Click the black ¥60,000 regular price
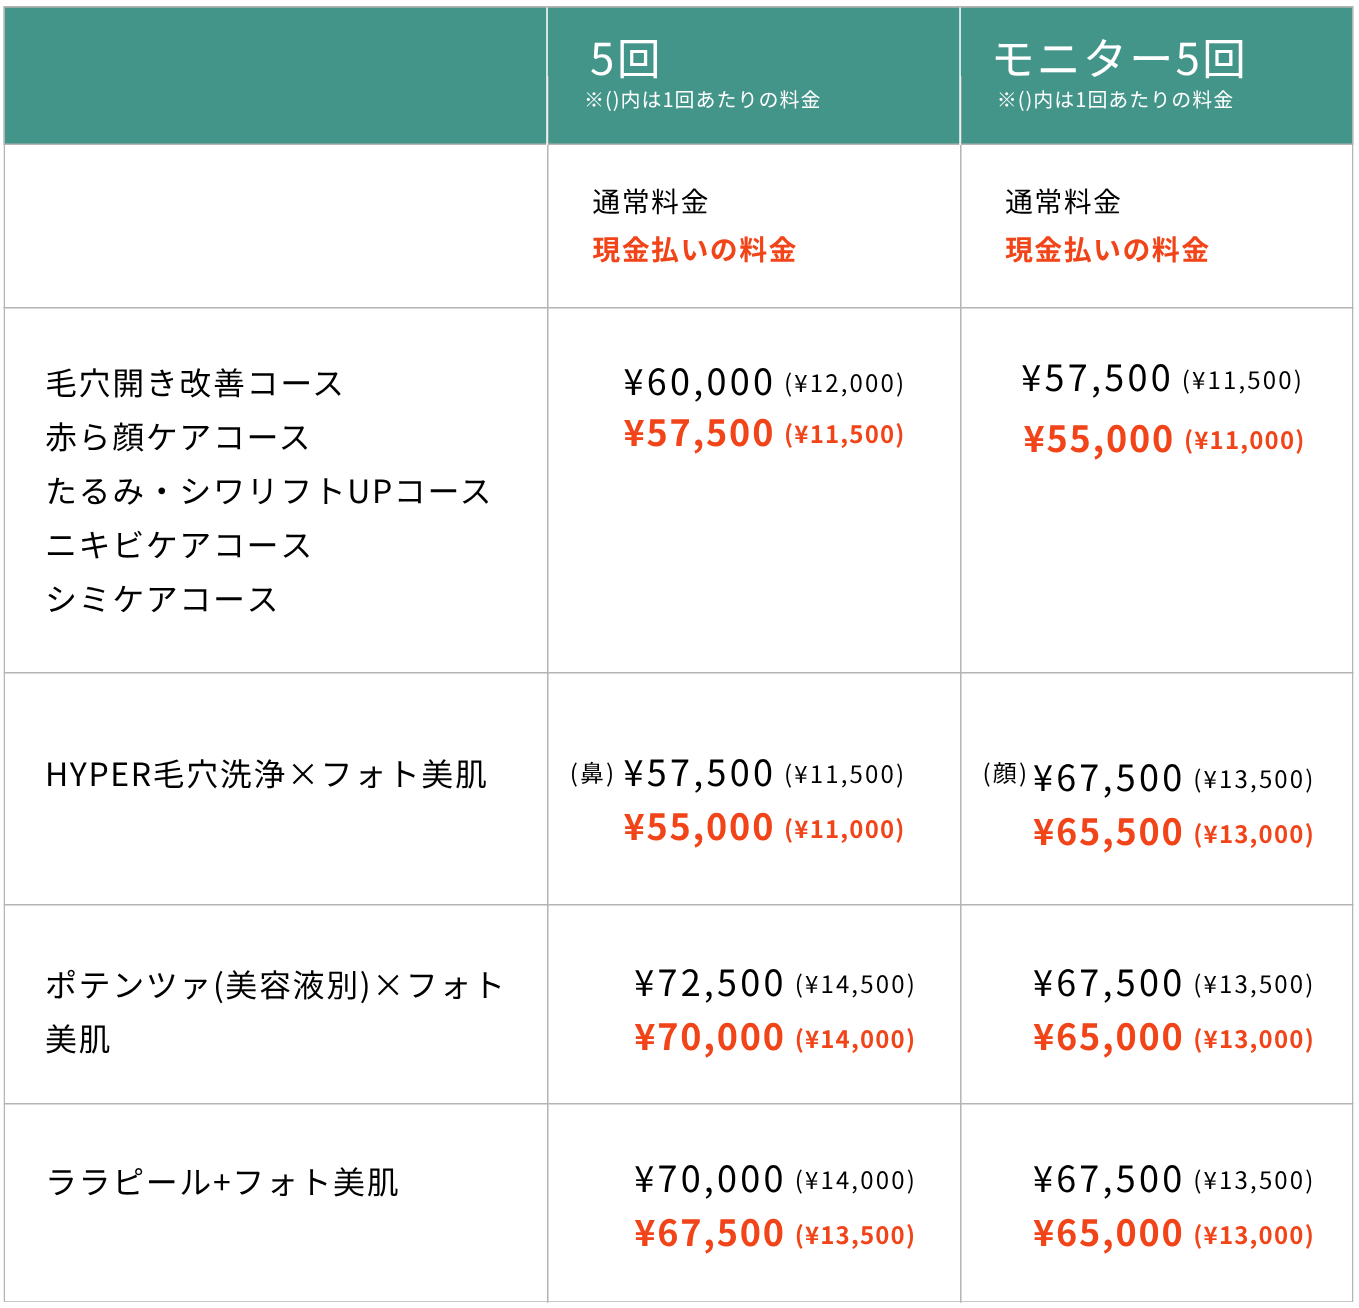The width and height of the screenshot is (1359, 1308). coord(698,382)
